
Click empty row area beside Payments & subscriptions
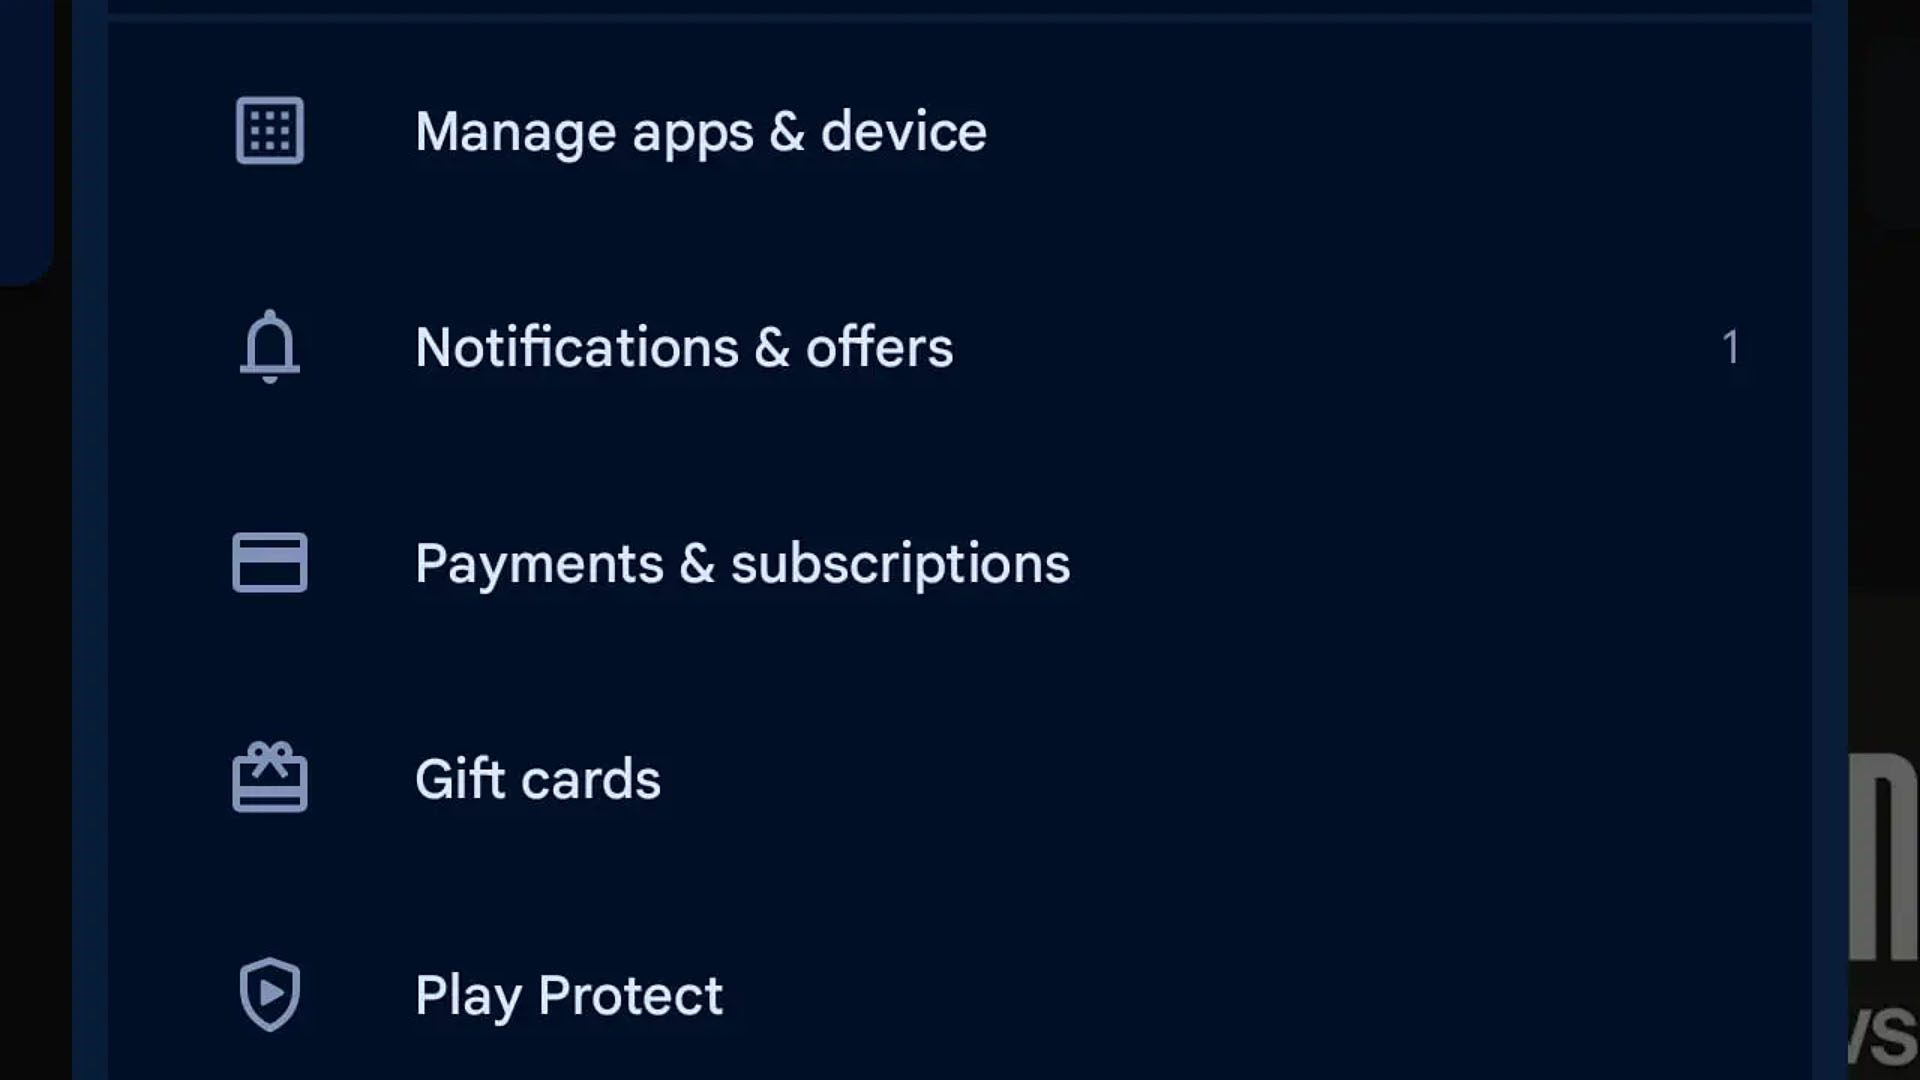[1440, 564]
